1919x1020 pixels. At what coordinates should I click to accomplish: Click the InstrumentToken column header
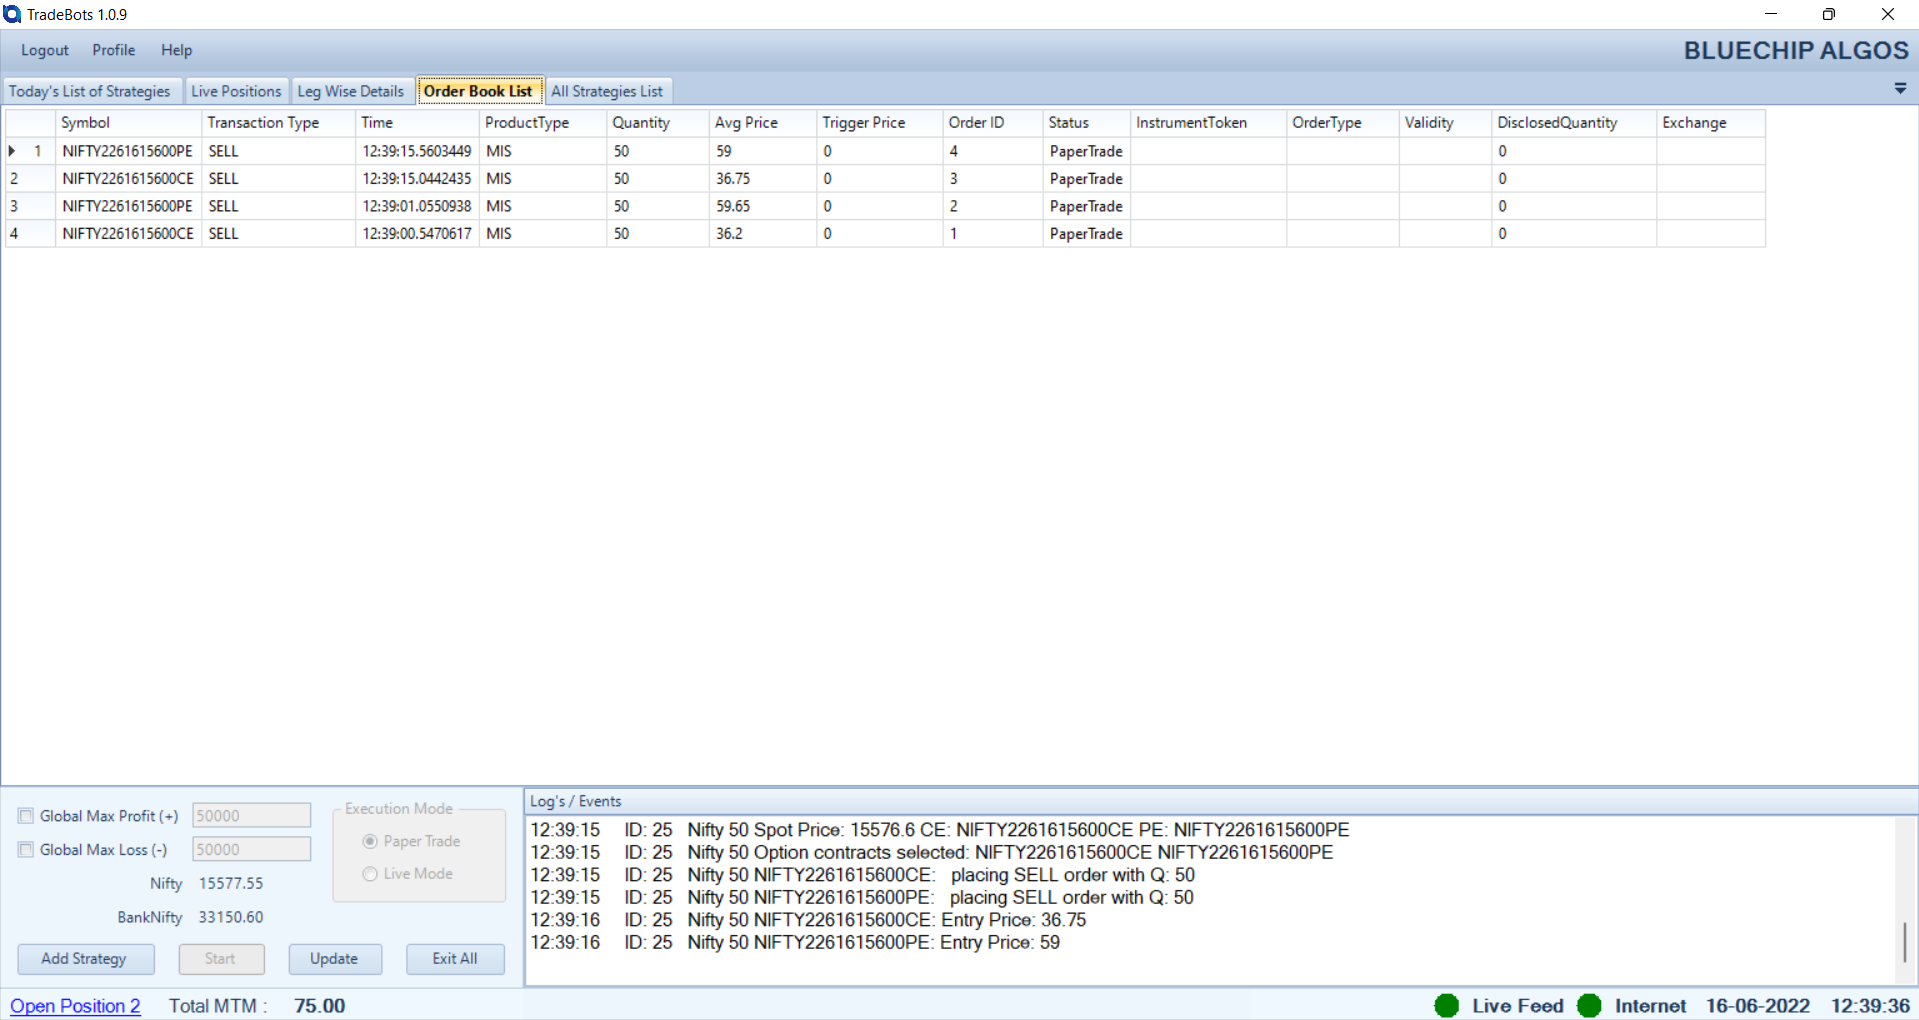(x=1208, y=123)
